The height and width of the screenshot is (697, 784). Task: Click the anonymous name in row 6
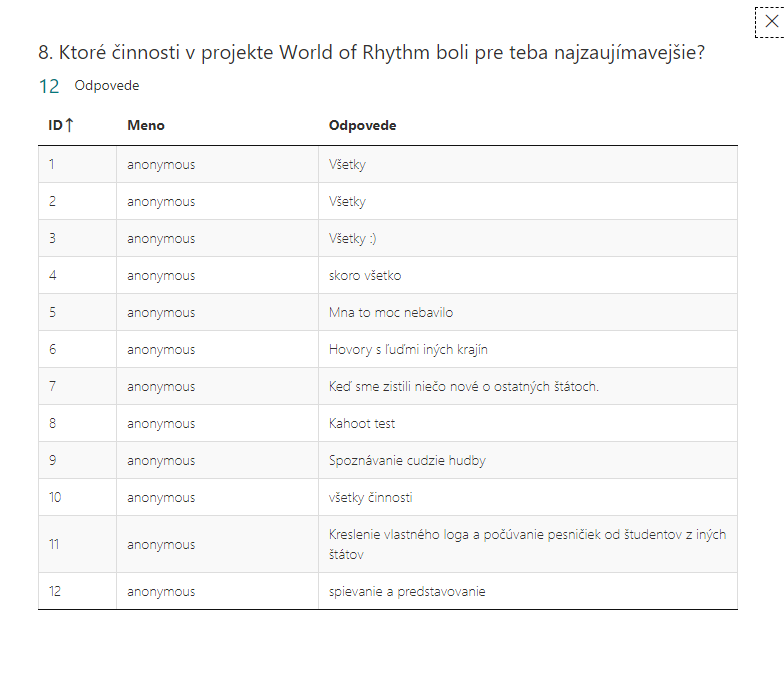click(x=161, y=350)
